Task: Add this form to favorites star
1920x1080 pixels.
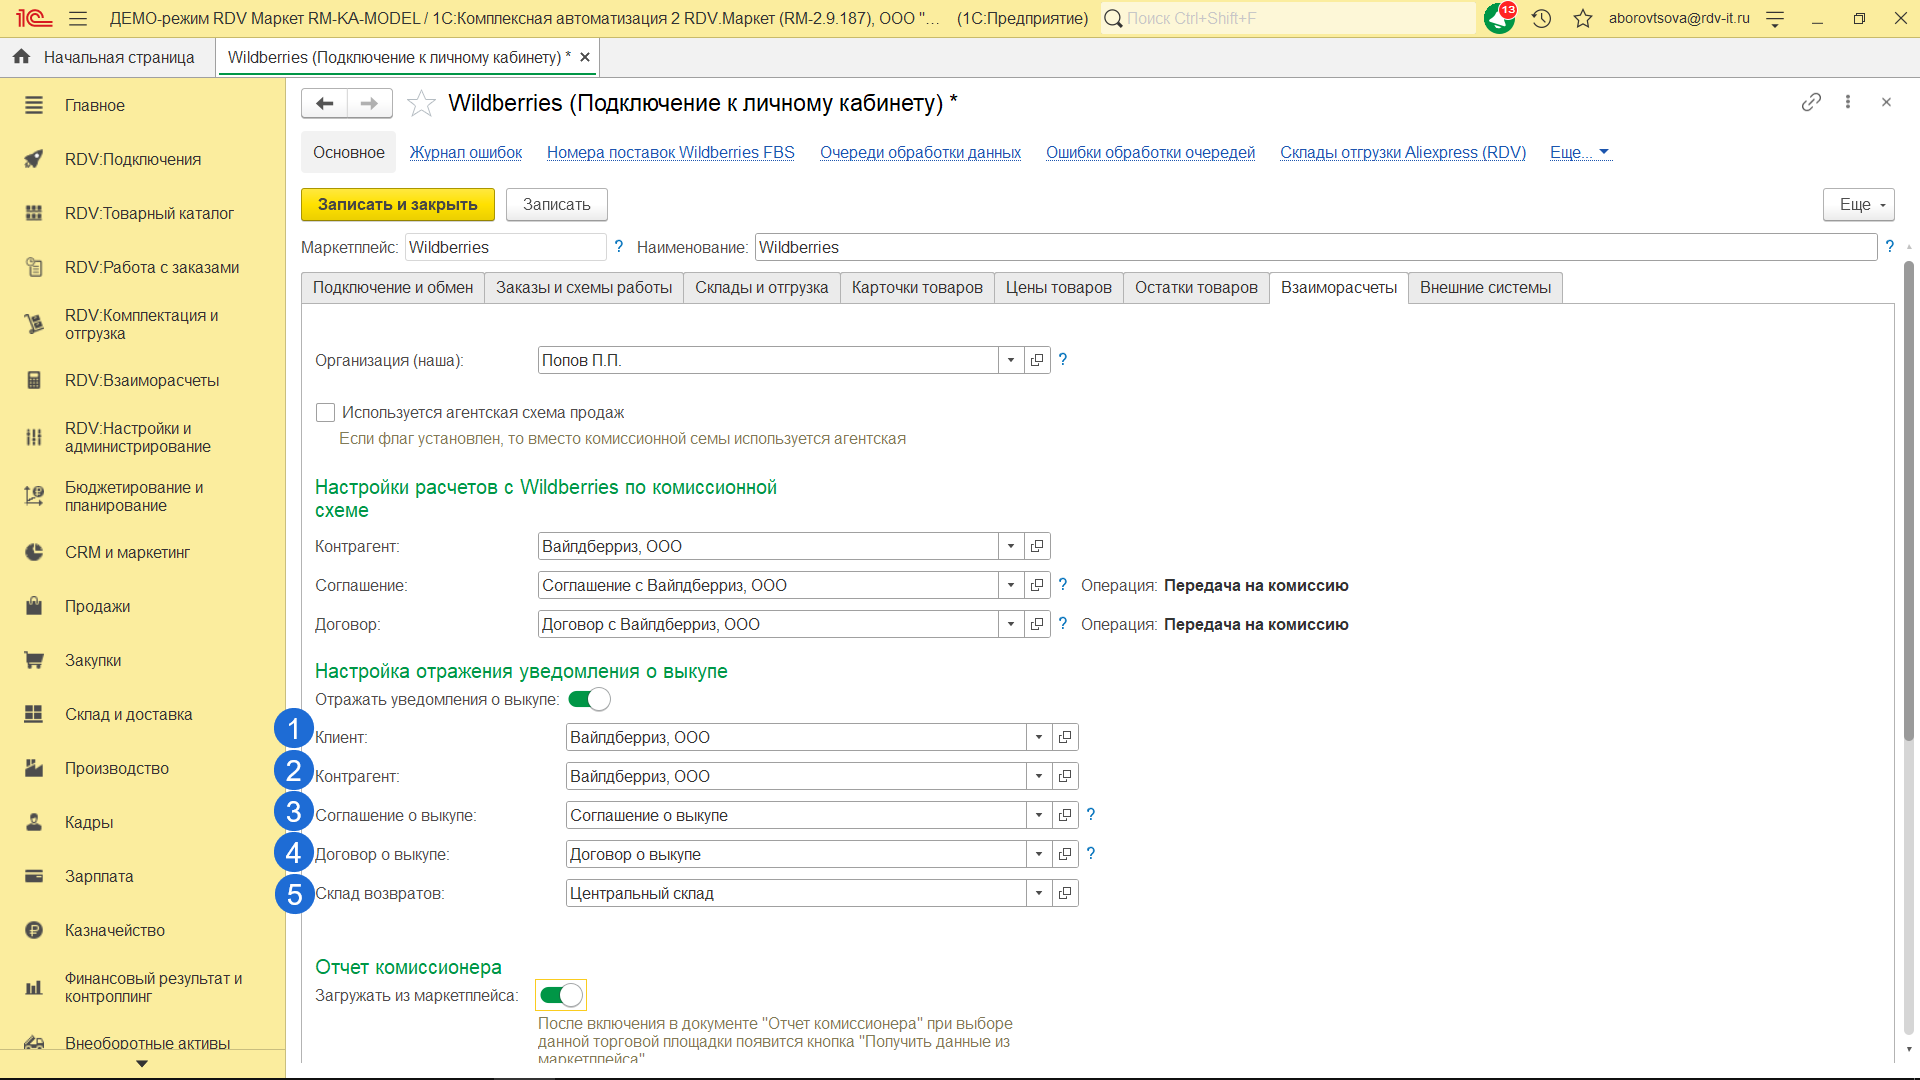Action: pyautogui.click(x=421, y=103)
